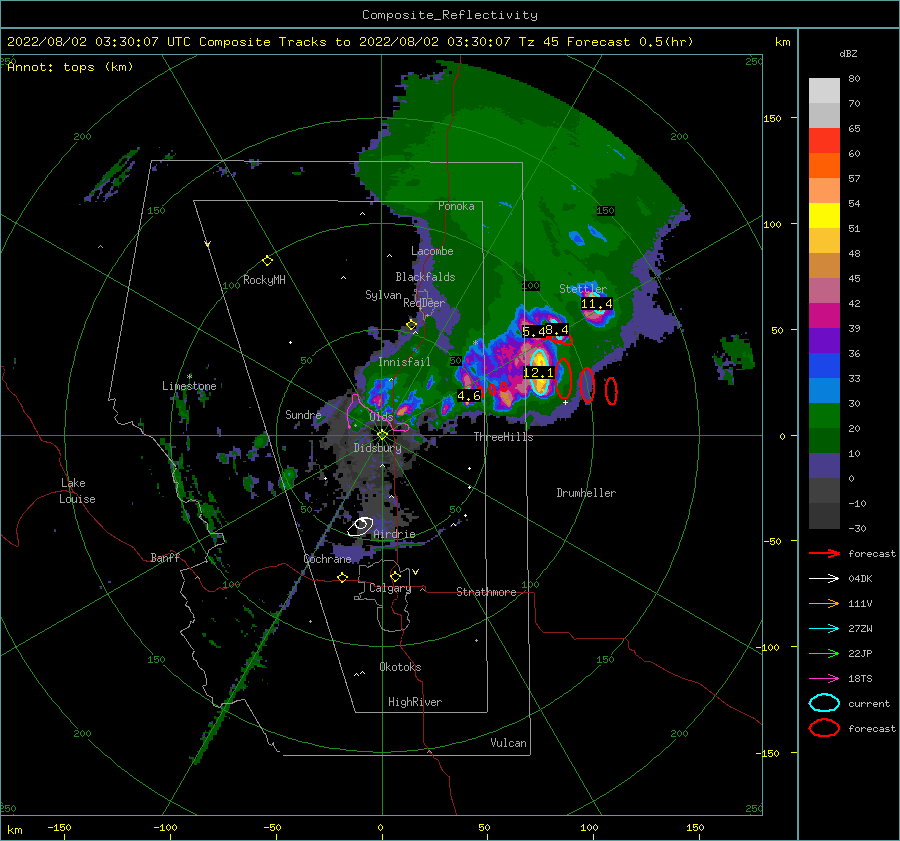Click the red forecast arrow legend icon
The image size is (900, 841).
pos(824,553)
